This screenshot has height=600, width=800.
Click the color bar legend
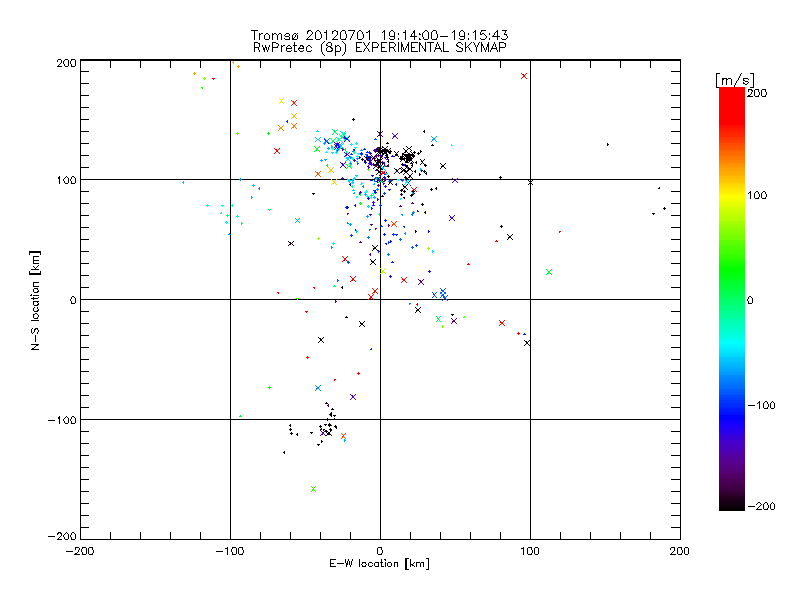coord(732,299)
